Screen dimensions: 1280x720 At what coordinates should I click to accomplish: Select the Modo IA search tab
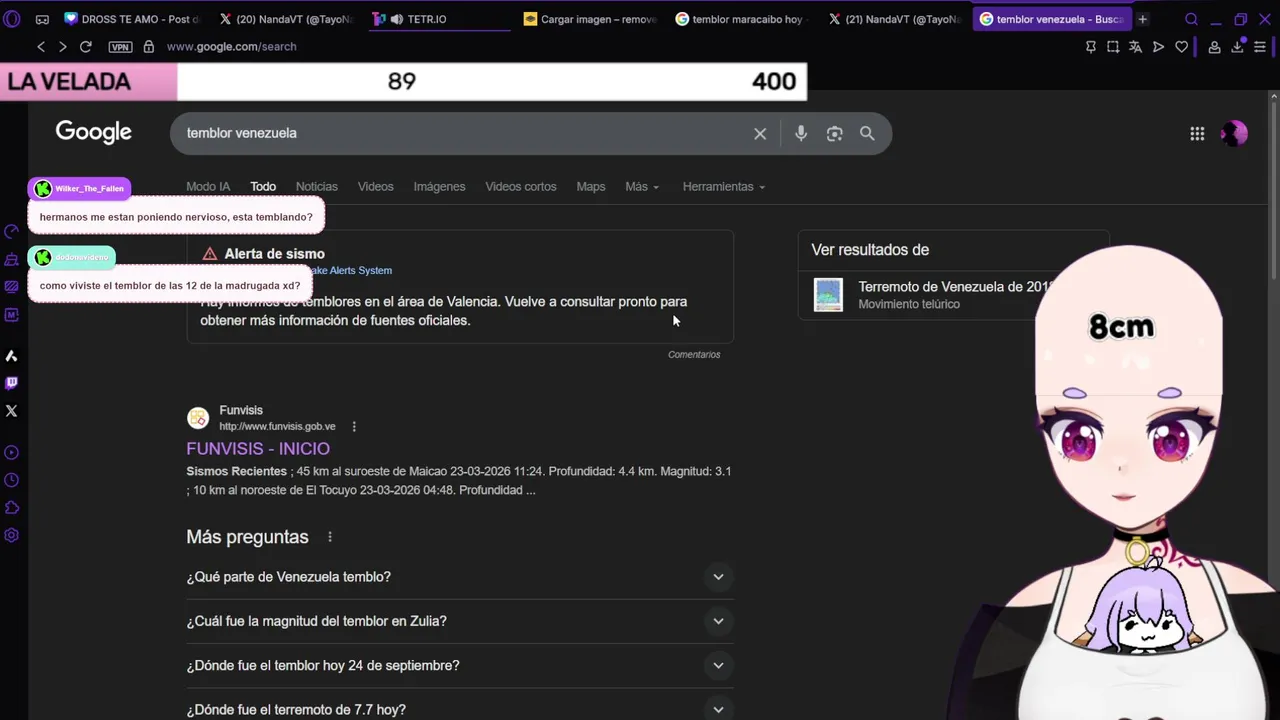208,187
